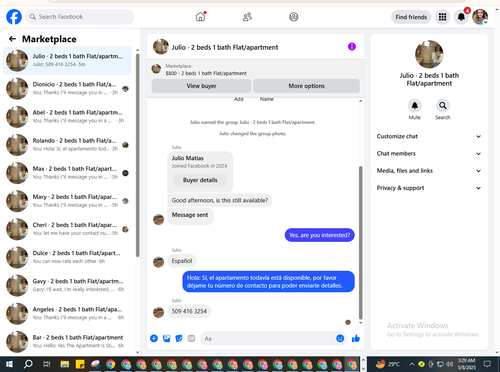The height and width of the screenshot is (372, 500).
Task: Open the Dionicio conversation
Action: [x=67, y=88]
